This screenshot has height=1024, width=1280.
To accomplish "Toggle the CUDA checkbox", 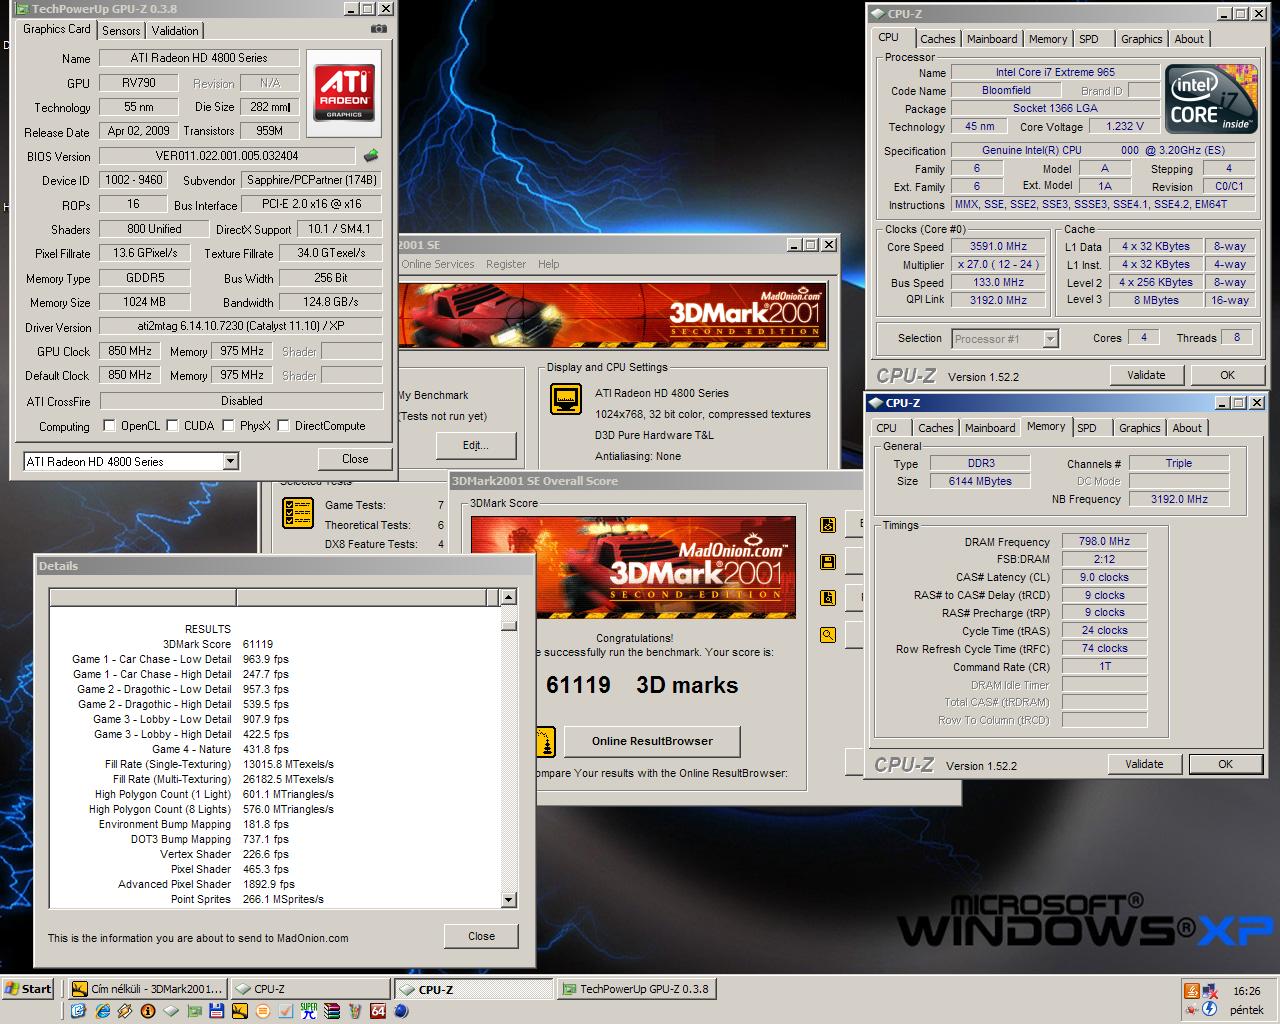I will click(x=172, y=425).
